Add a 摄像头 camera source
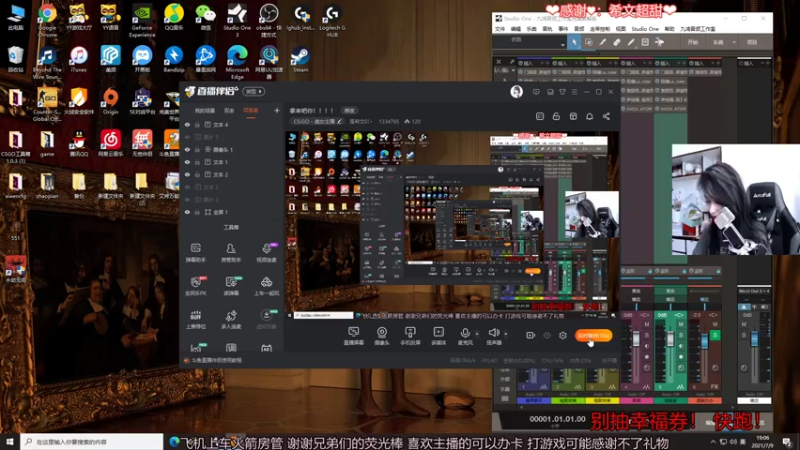 click(x=382, y=336)
